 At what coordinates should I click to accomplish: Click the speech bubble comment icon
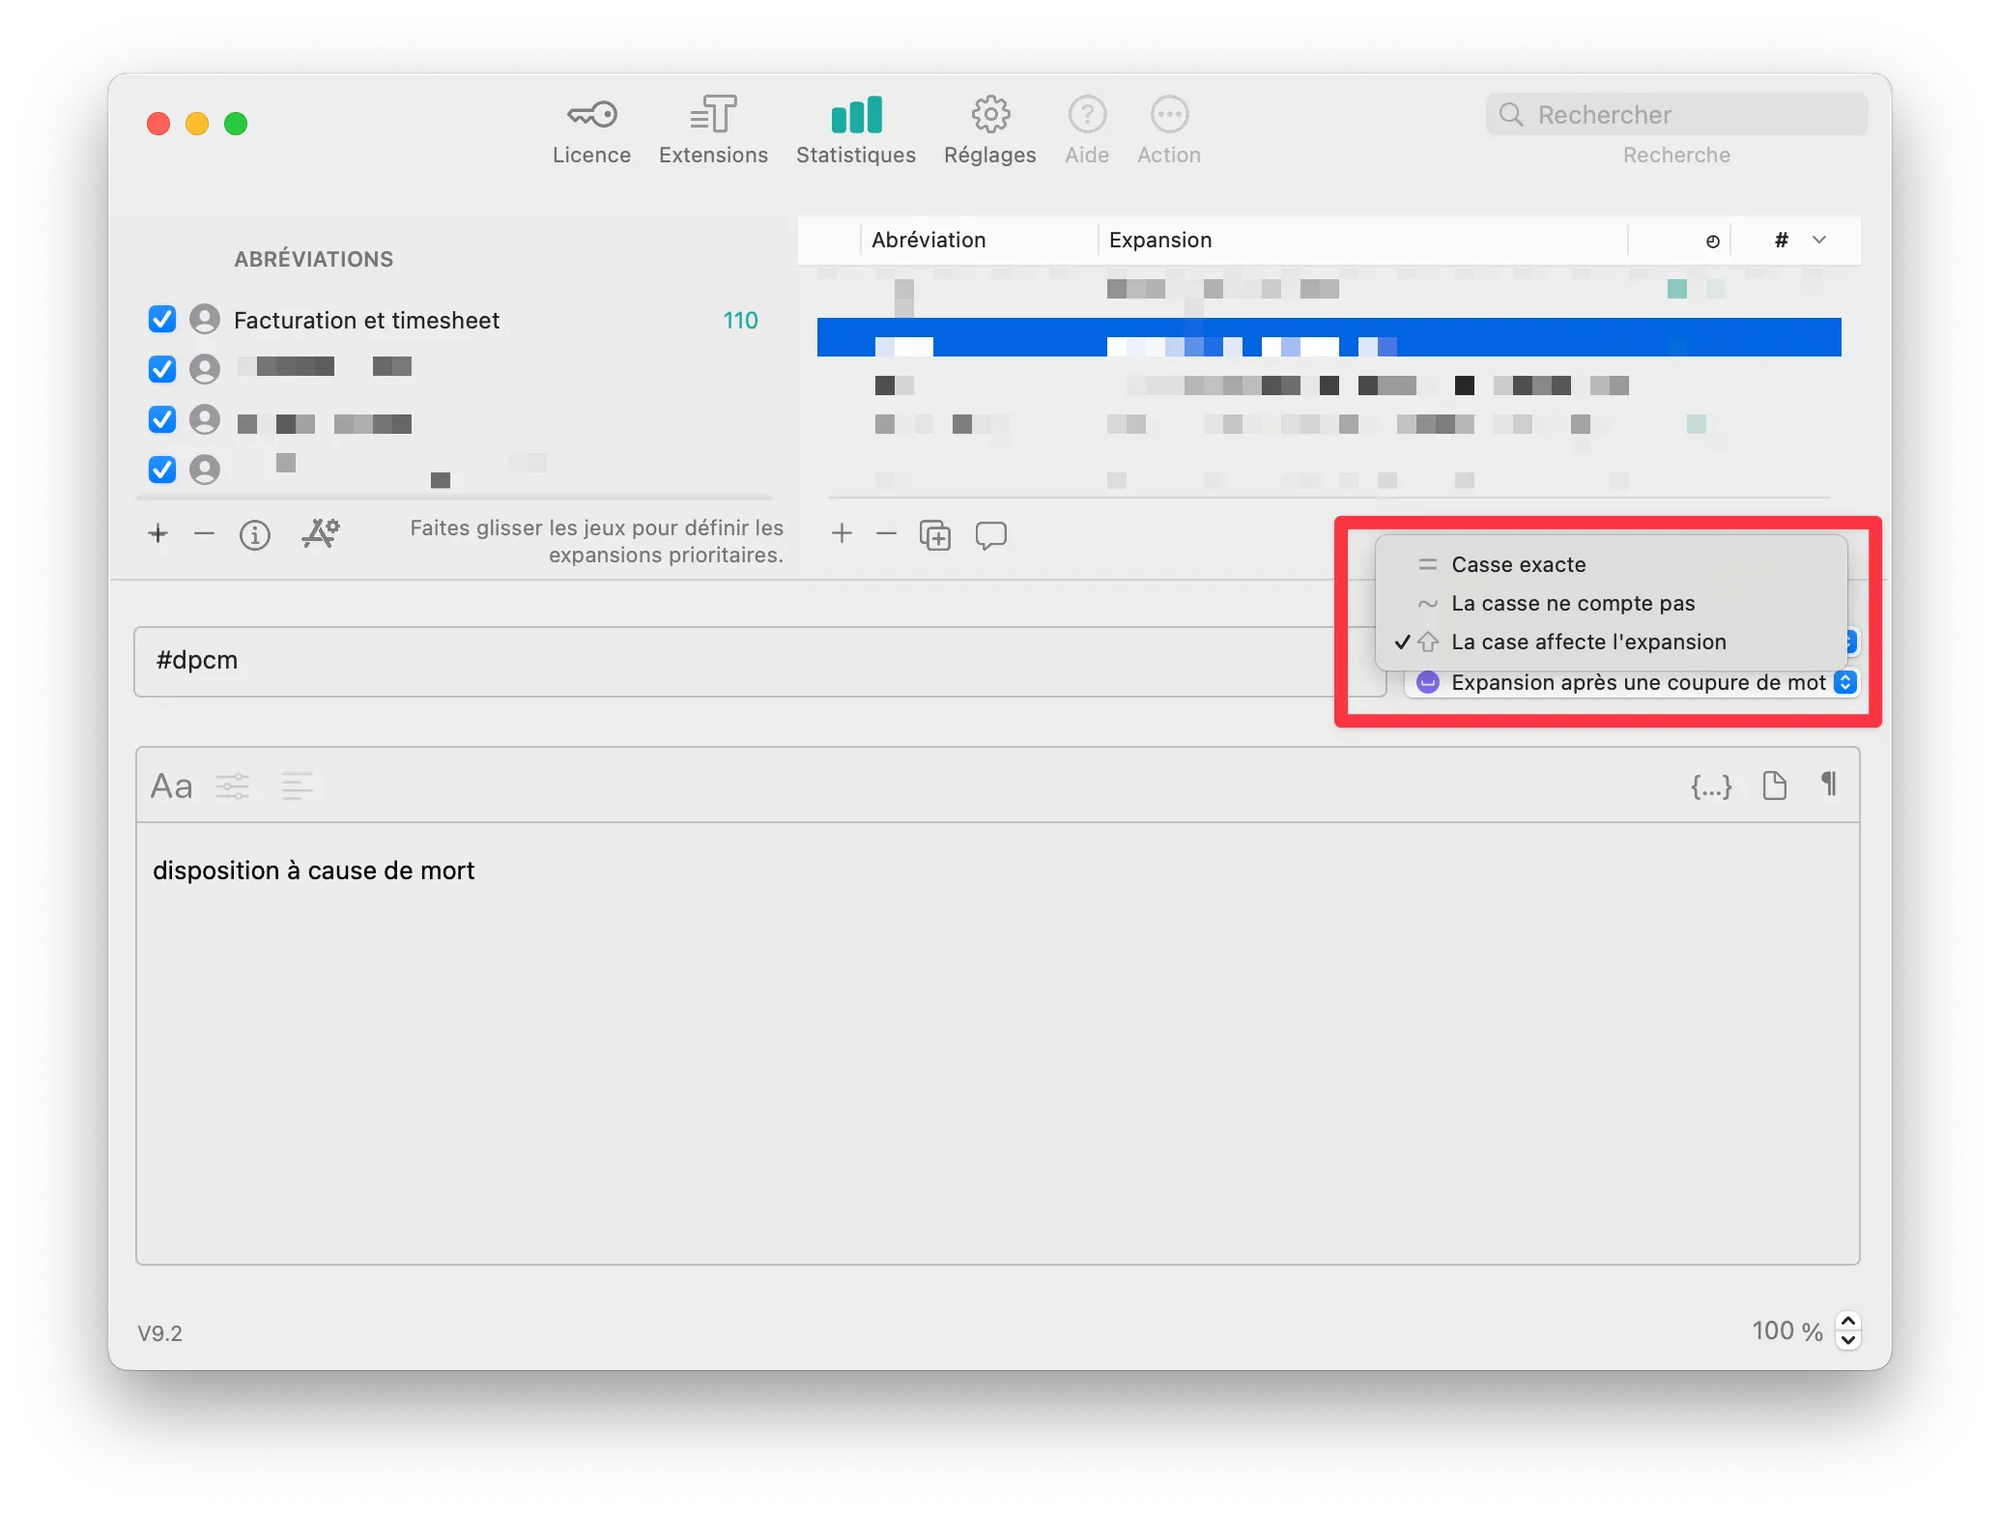(x=991, y=536)
